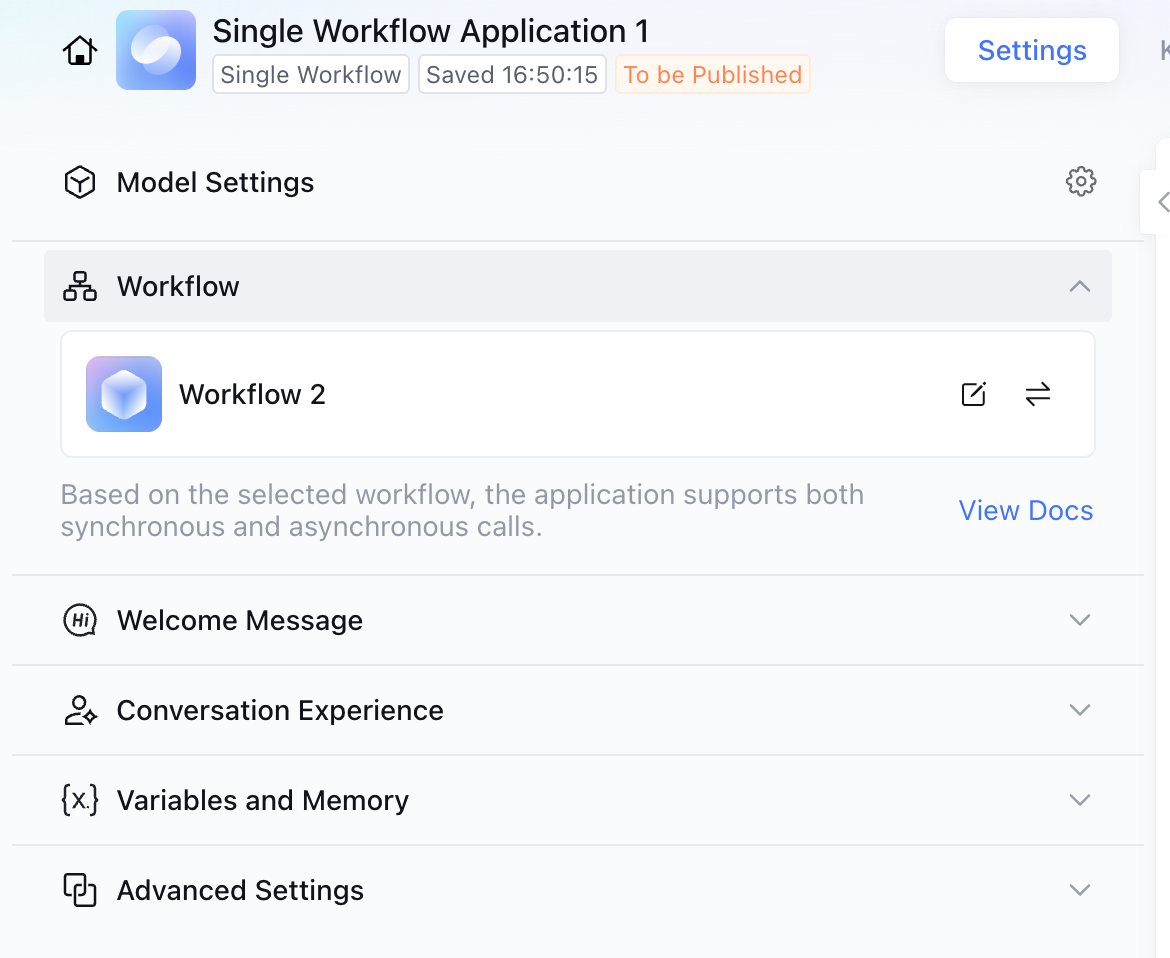Expand the Conversation Experience section
This screenshot has height=958, width=1170.
click(1079, 710)
